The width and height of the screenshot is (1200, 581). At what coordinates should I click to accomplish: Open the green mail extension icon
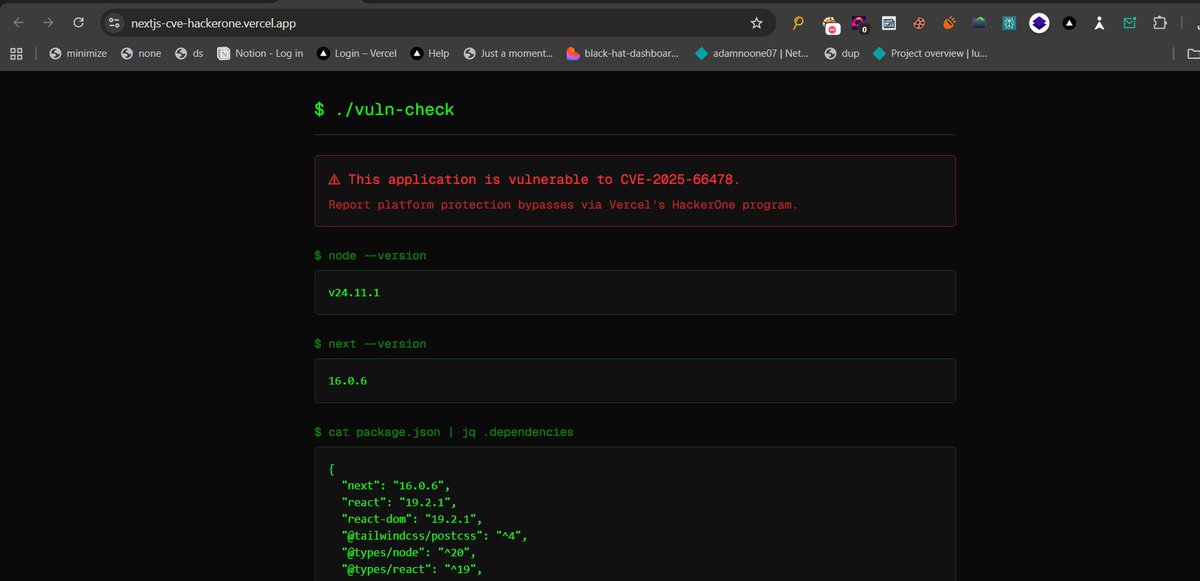tap(1129, 22)
